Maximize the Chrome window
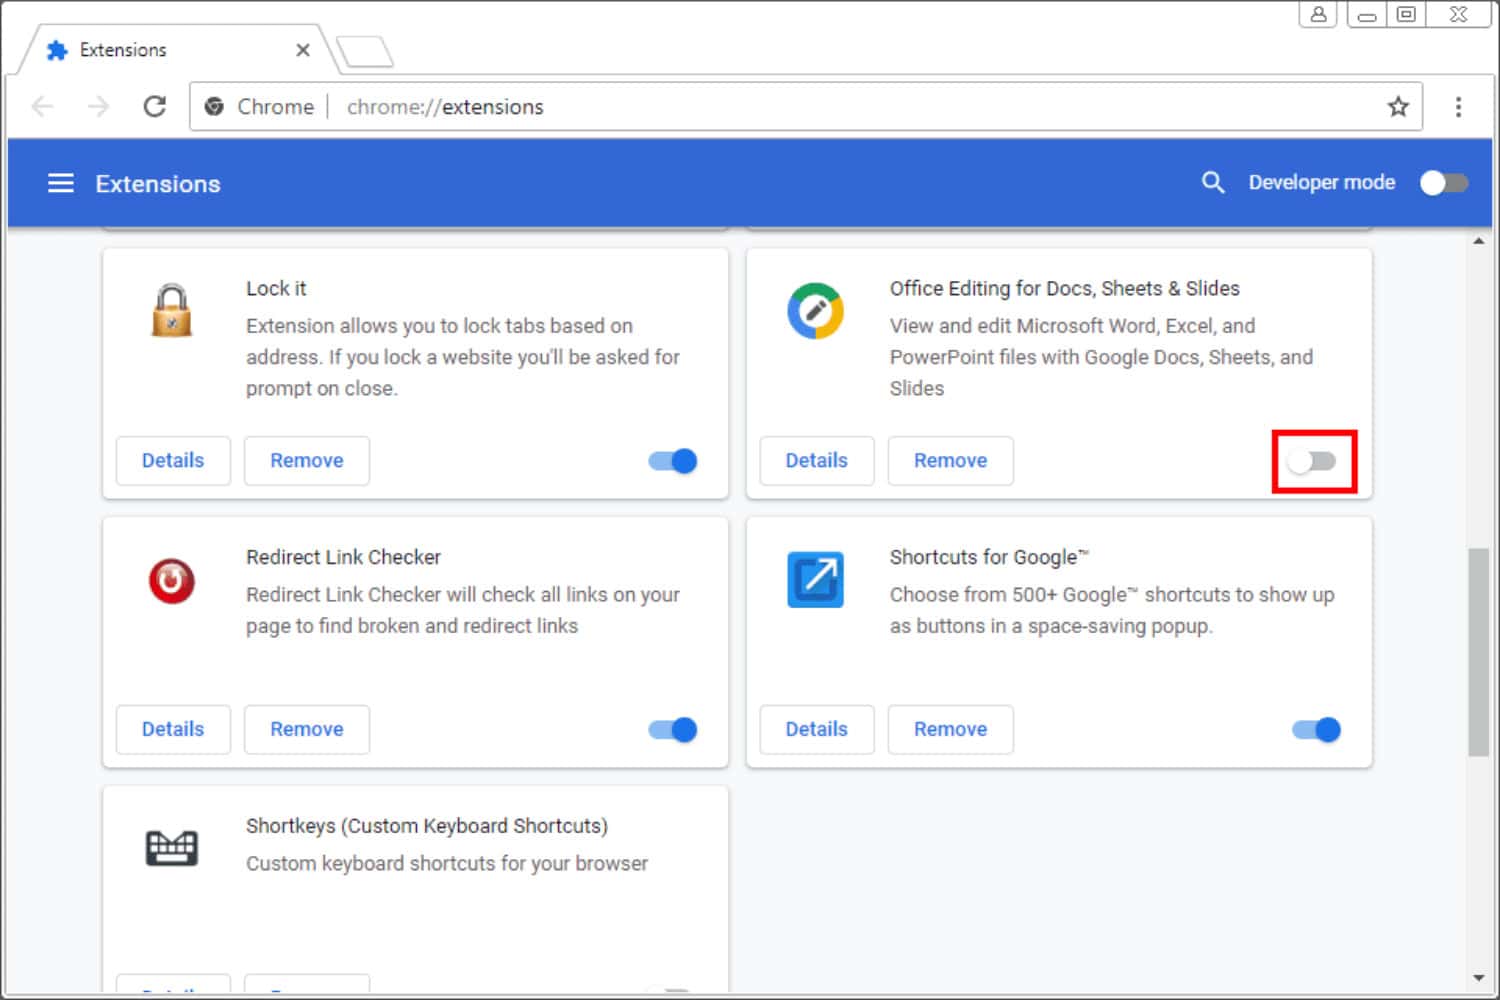 click(x=1406, y=14)
